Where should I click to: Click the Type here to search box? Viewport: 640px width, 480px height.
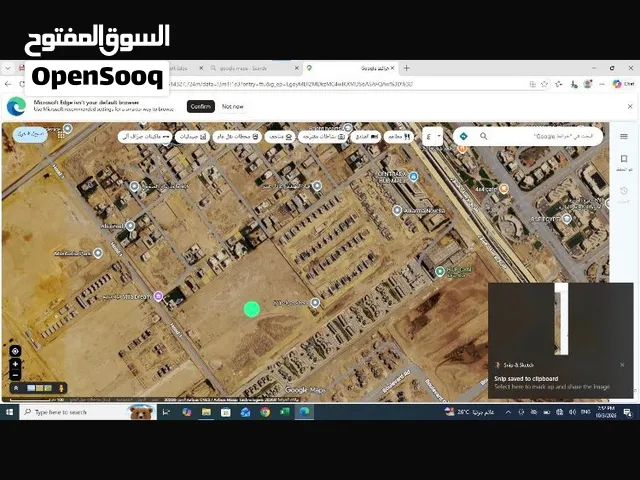(x=87, y=412)
